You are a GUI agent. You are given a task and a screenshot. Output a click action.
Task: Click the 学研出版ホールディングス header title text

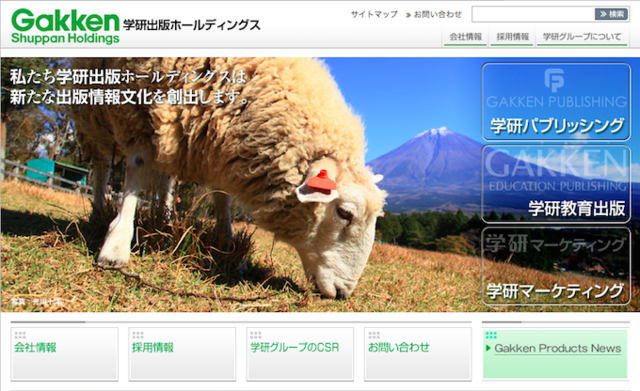(191, 25)
